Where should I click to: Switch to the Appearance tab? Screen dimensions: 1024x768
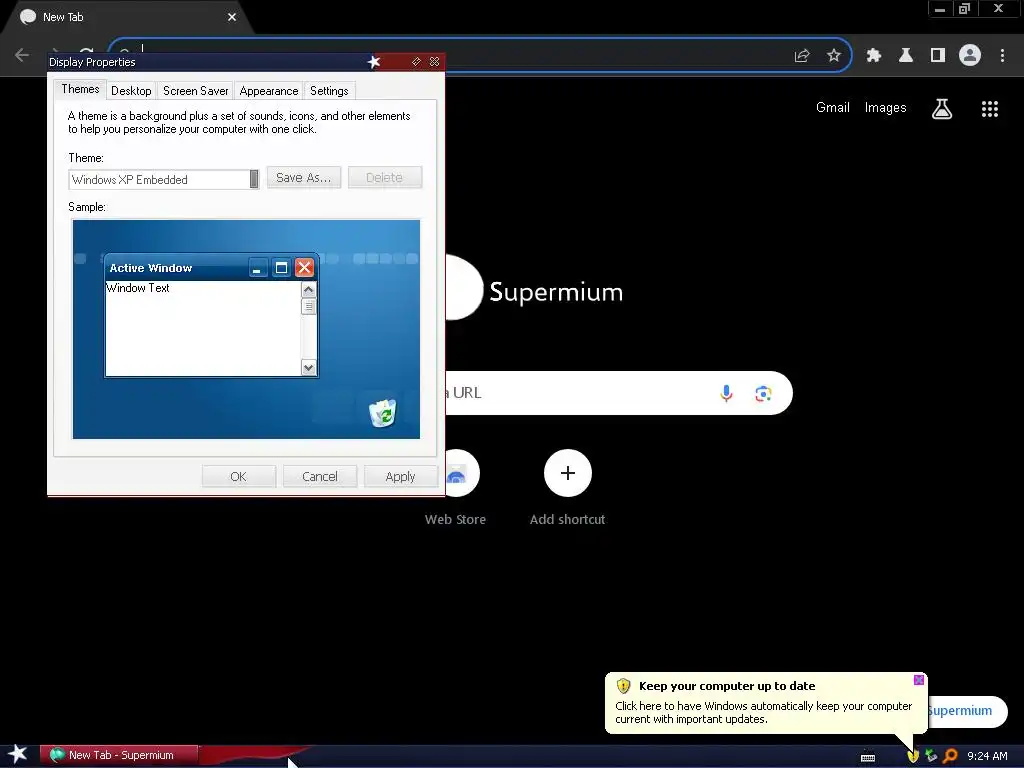[x=269, y=91]
